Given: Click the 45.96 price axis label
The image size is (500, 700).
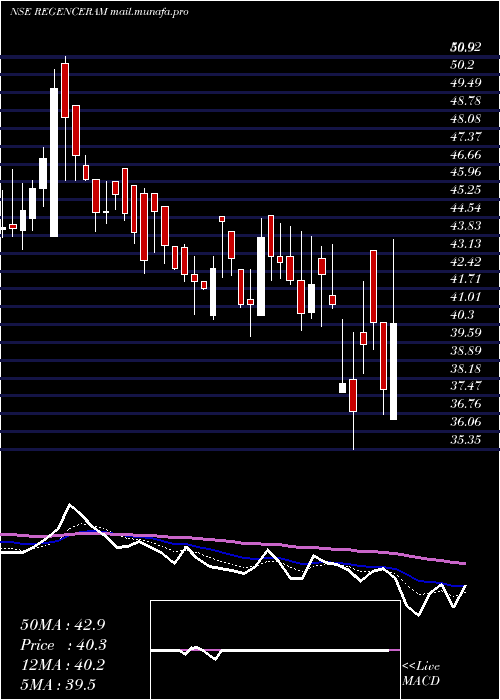Looking at the screenshot, I should point(466,172).
